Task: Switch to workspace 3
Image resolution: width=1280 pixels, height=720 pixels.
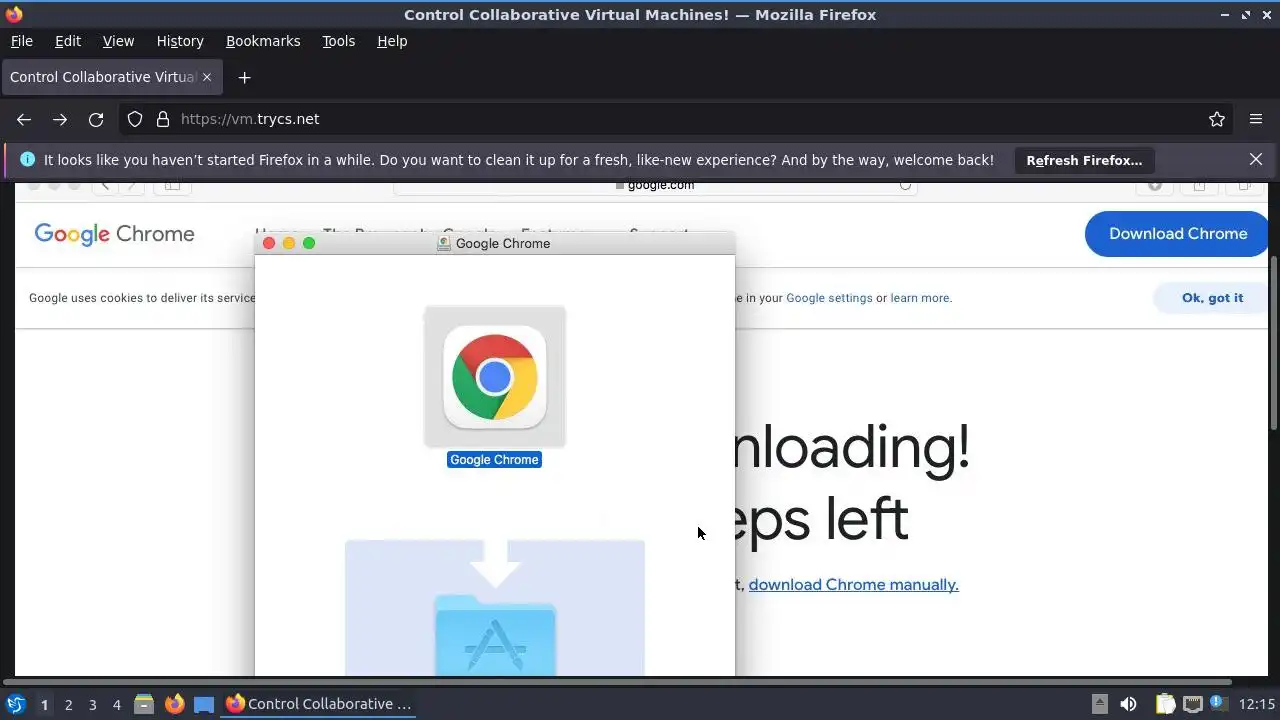Action: [92, 704]
